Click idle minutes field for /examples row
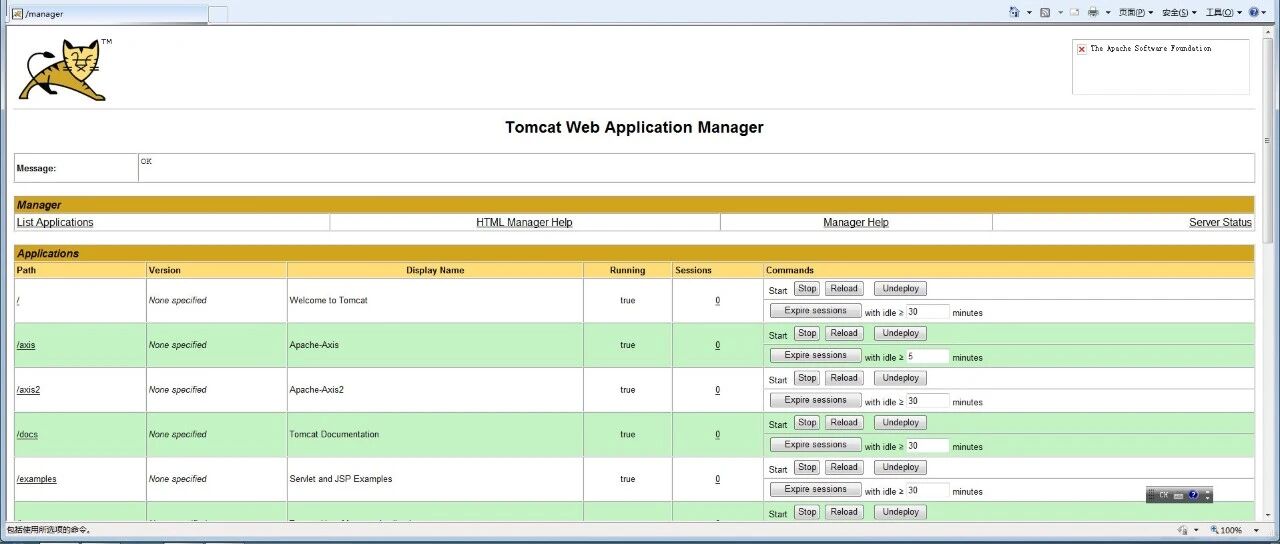The height and width of the screenshot is (544, 1280). click(927, 490)
